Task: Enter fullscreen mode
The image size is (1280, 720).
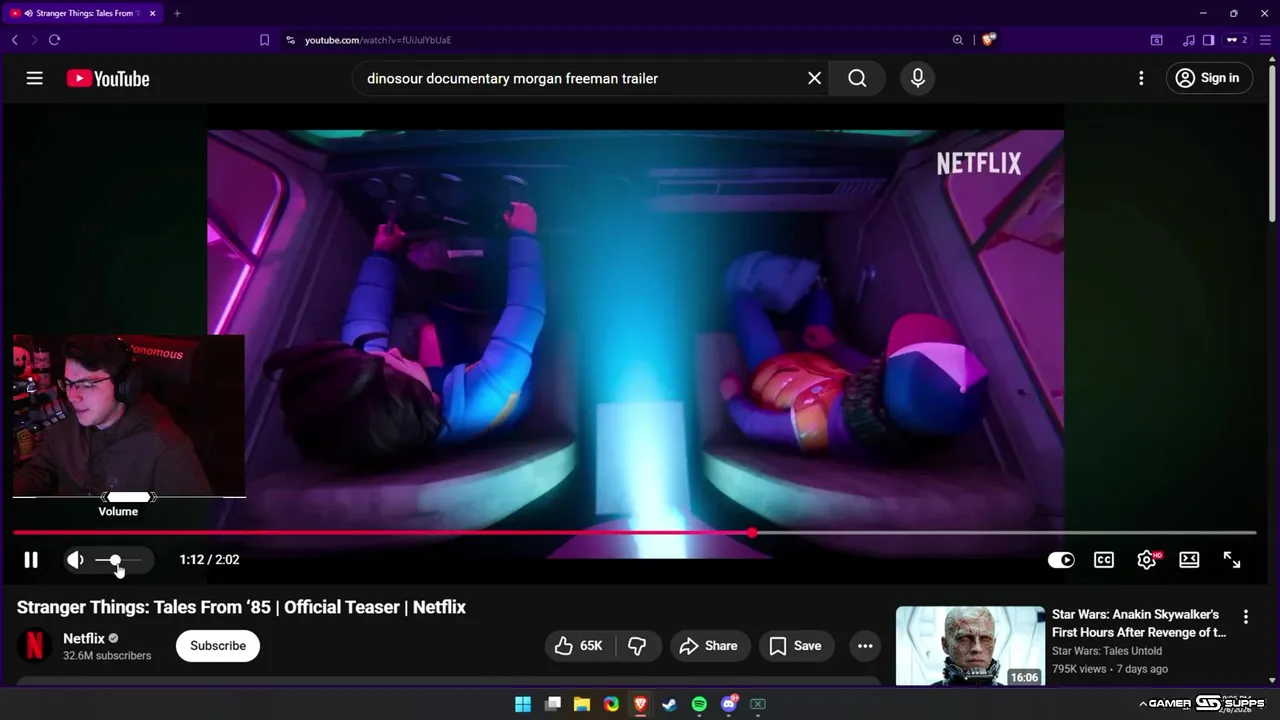Action: point(1232,560)
